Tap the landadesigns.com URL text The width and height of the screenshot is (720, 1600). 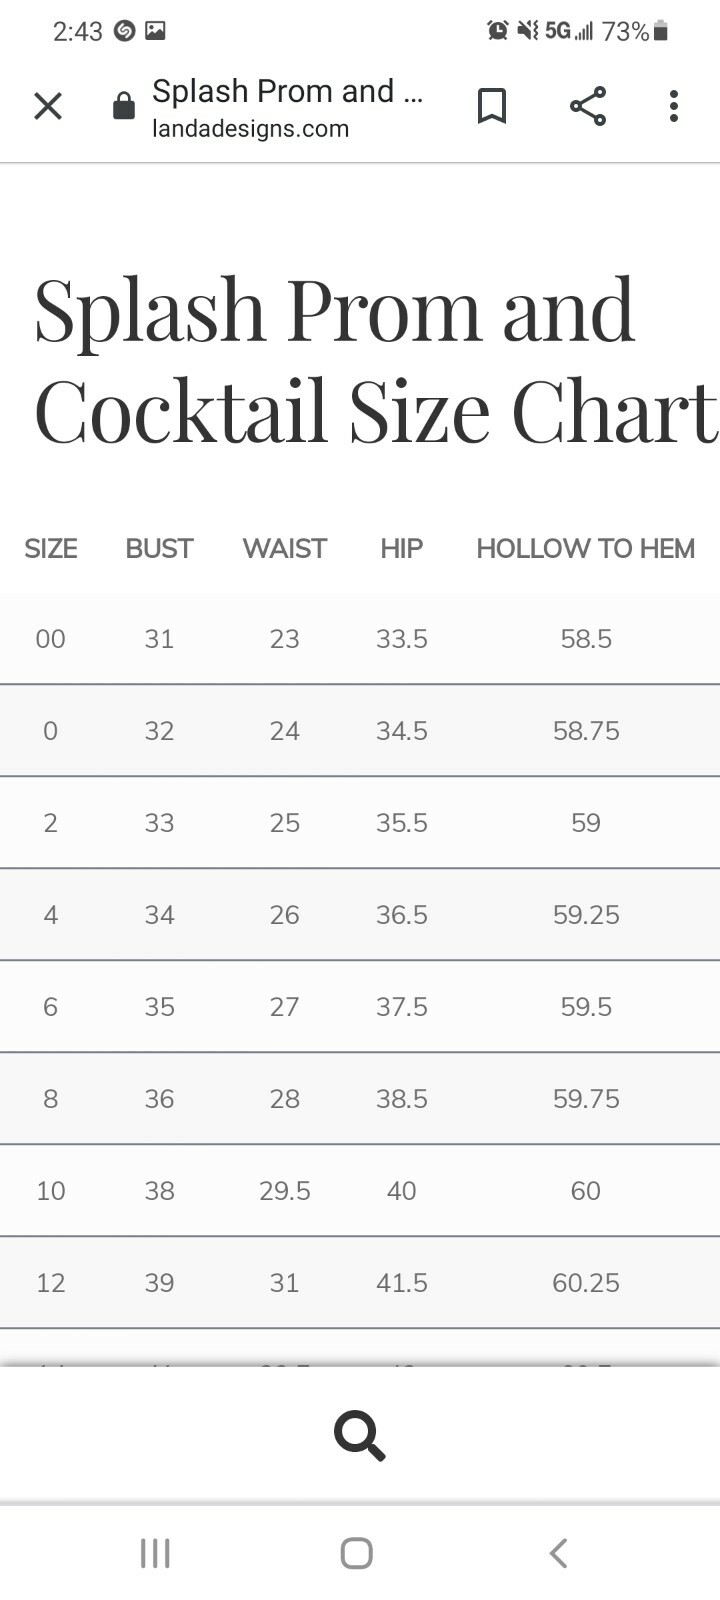(x=250, y=129)
